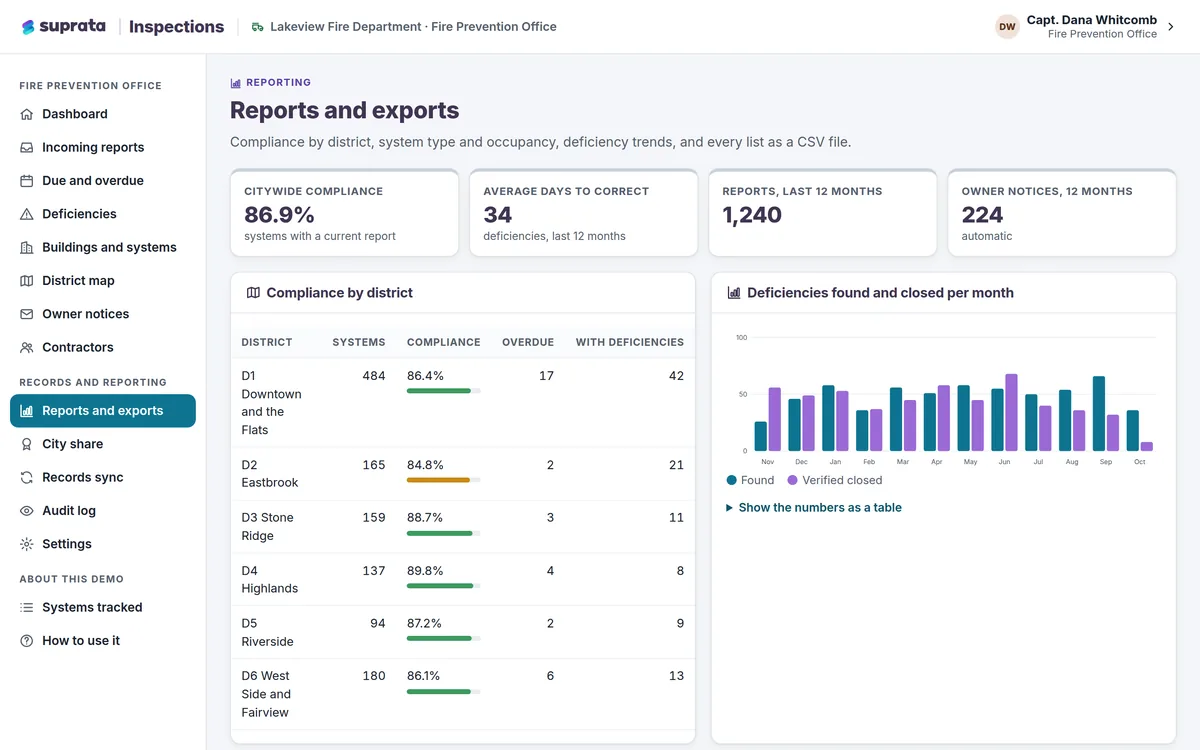
Task: Open Buildings and systems
Action: click(x=103, y=247)
